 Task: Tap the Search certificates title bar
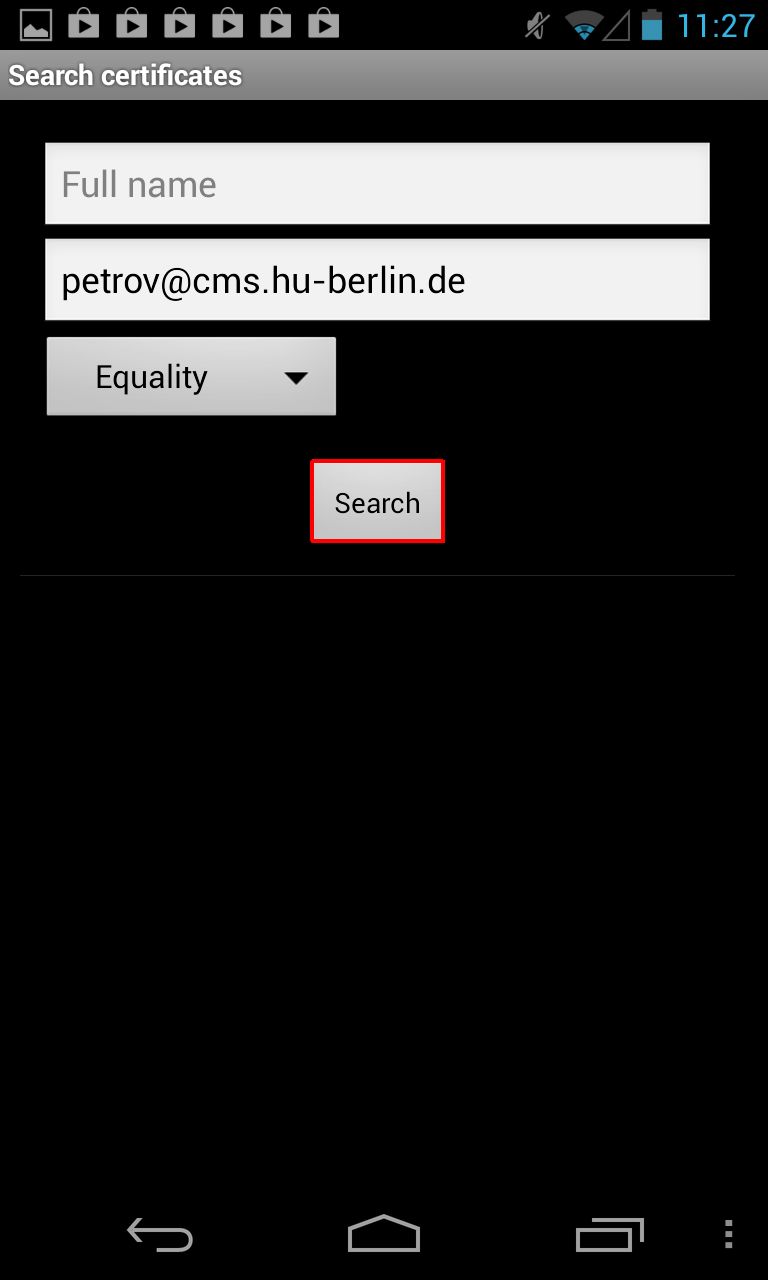(x=384, y=75)
